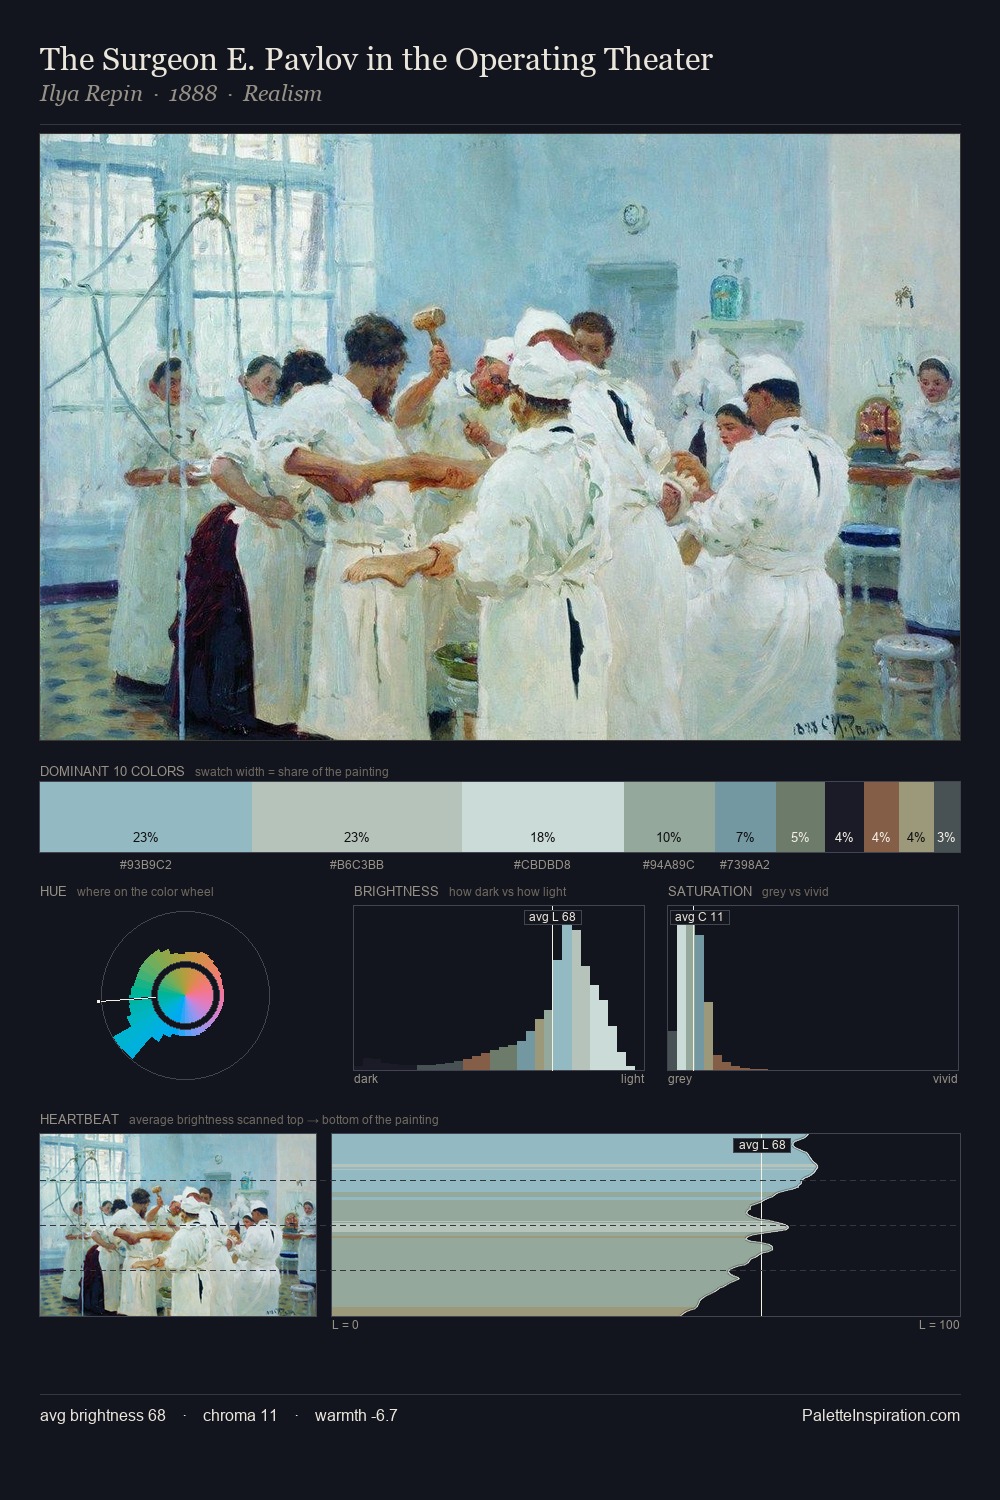1000x1500 pixels.
Task: Click hex code #B6C3BB
Action: (x=357, y=865)
